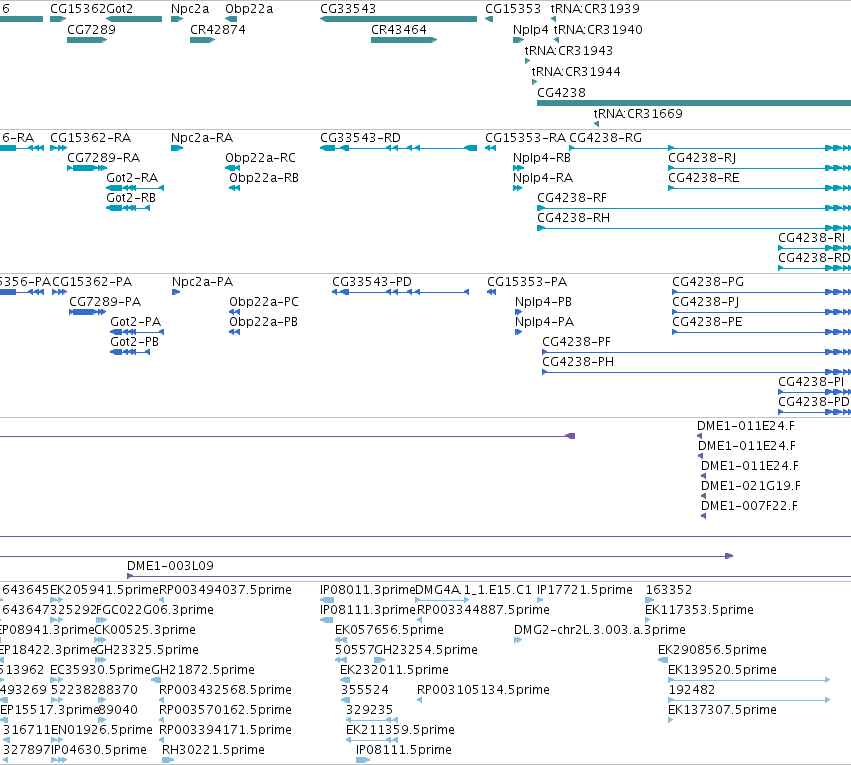Click the Got2-RB transcript label
The image size is (851, 765).
pyautogui.click(x=131, y=198)
